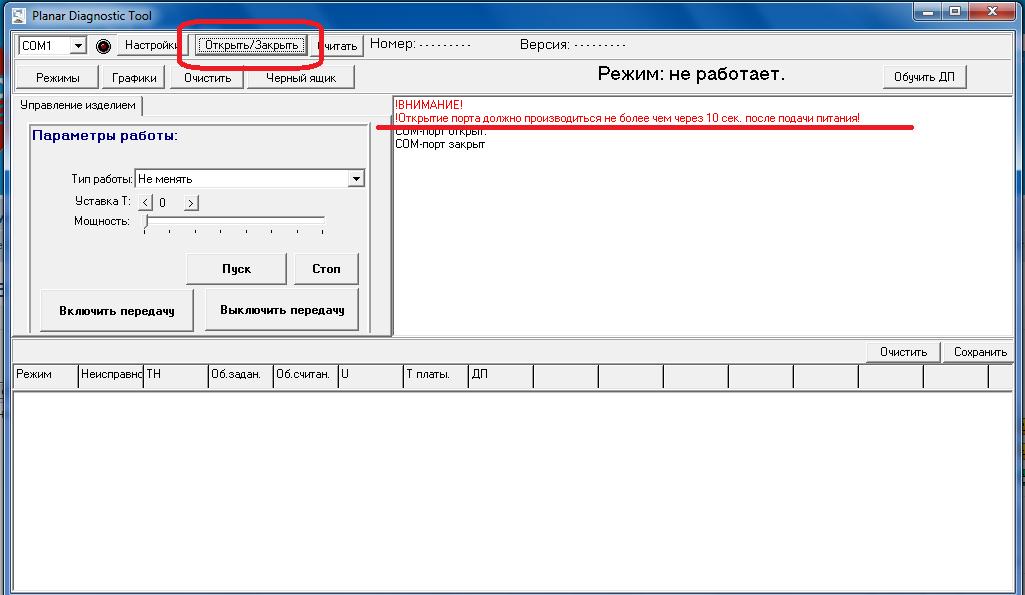This screenshot has height=595, width=1025.
Task: Open the COM1 port dropdown
Action: [78, 45]
